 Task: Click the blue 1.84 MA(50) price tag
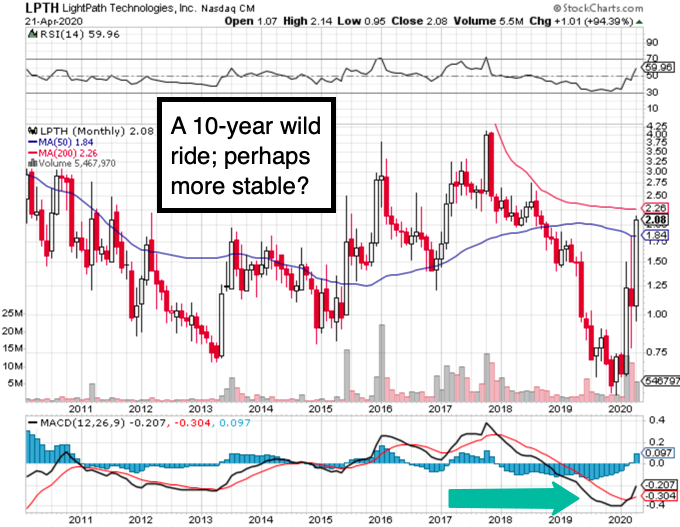point(655,236)
